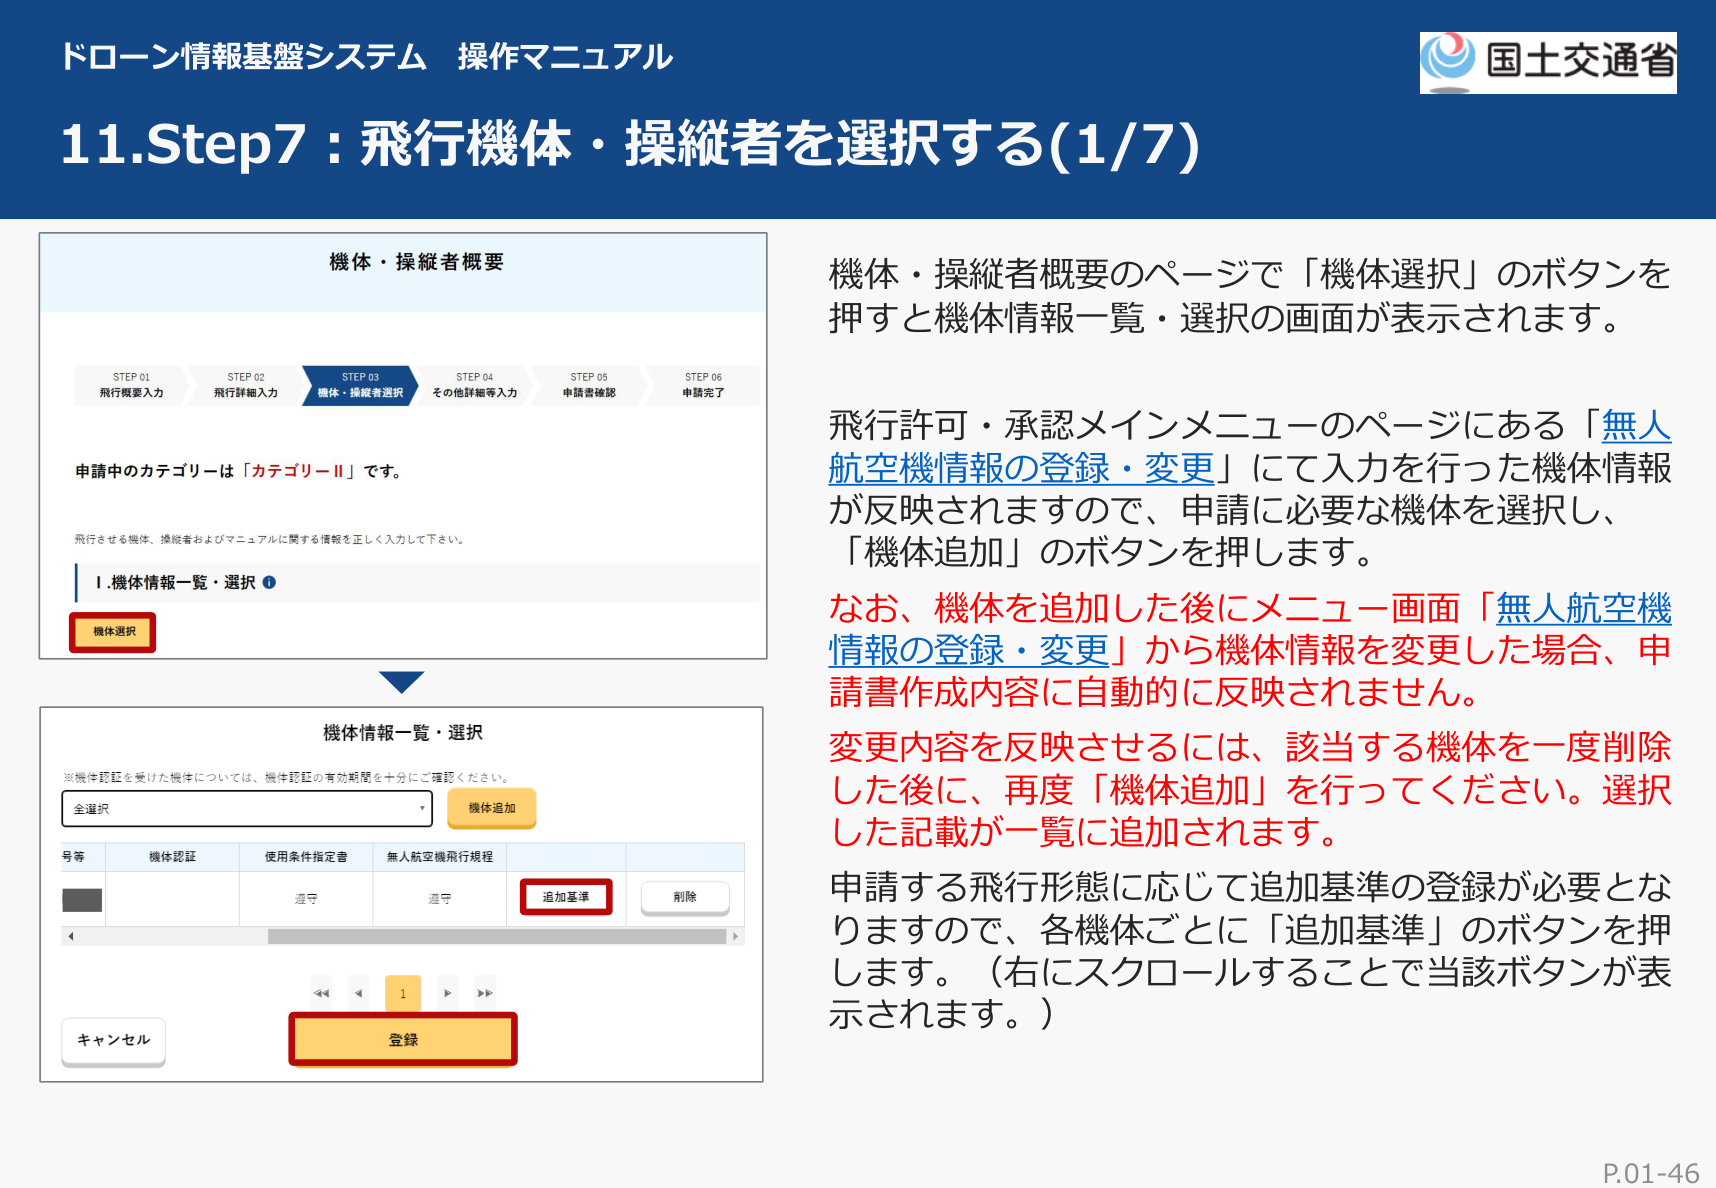Viewport: 1716px width, 1188px height.
Task: Select STEP 05 申請書確認 step
Action: coord(589,385)
